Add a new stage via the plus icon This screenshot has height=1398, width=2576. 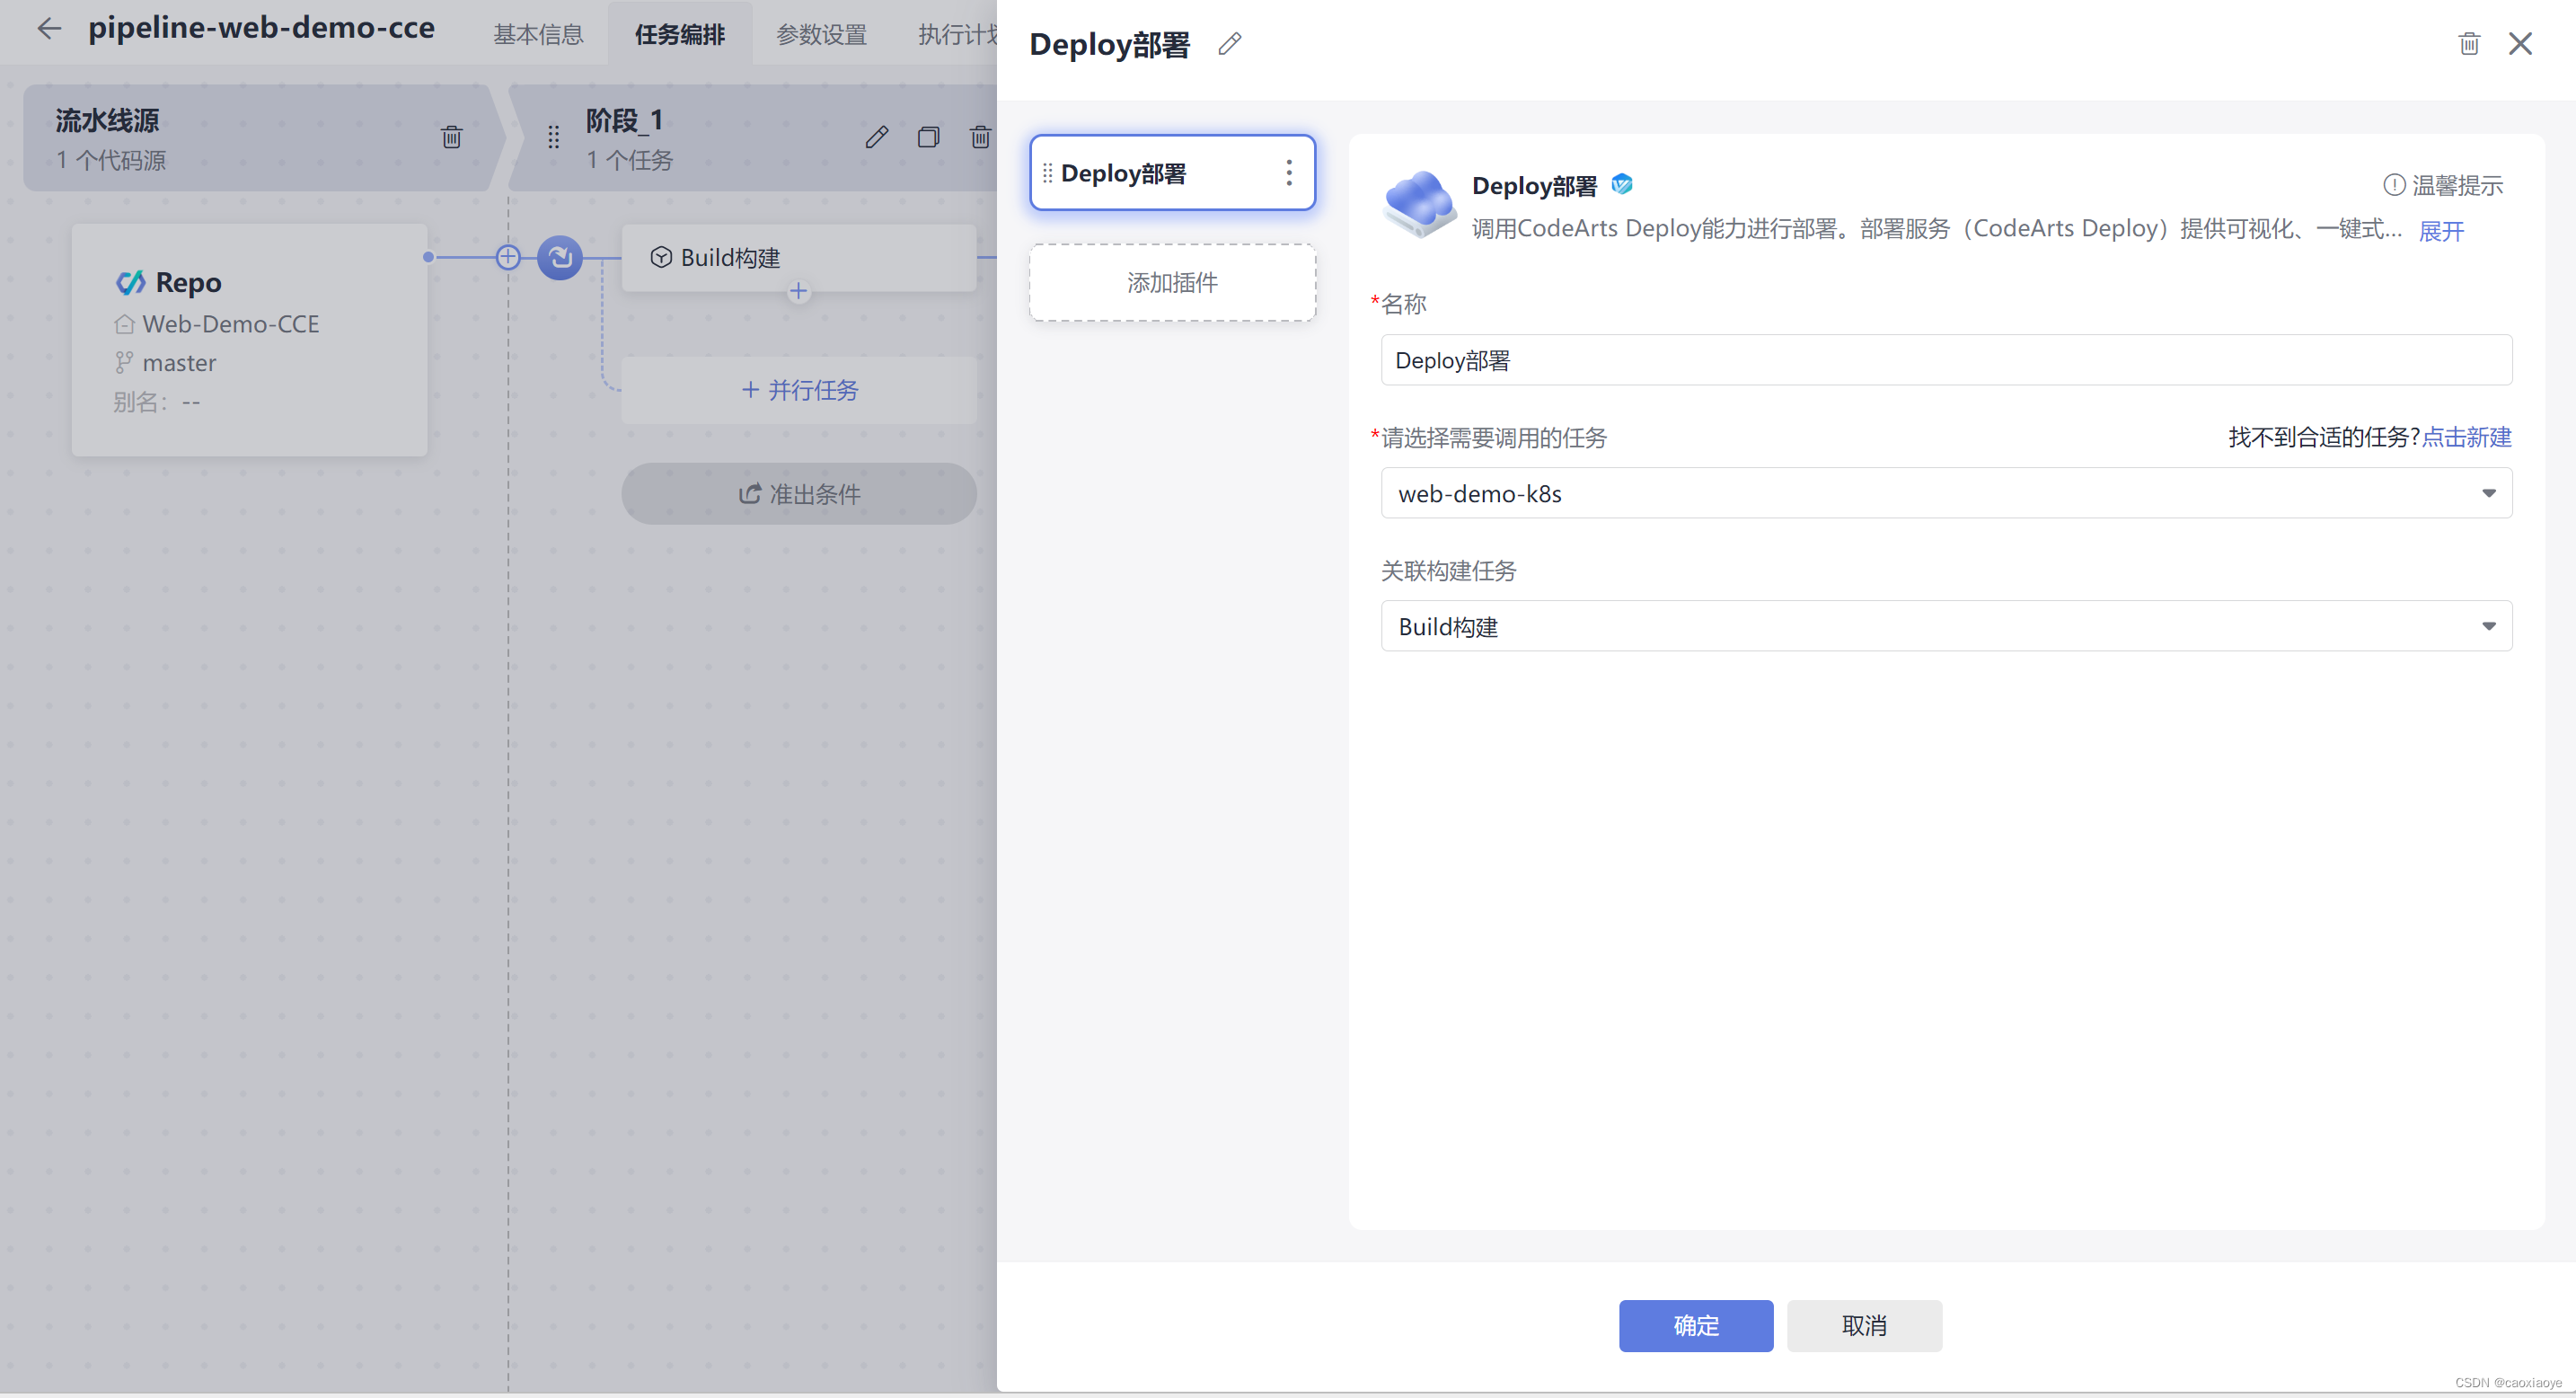click(x=508, y=257)
